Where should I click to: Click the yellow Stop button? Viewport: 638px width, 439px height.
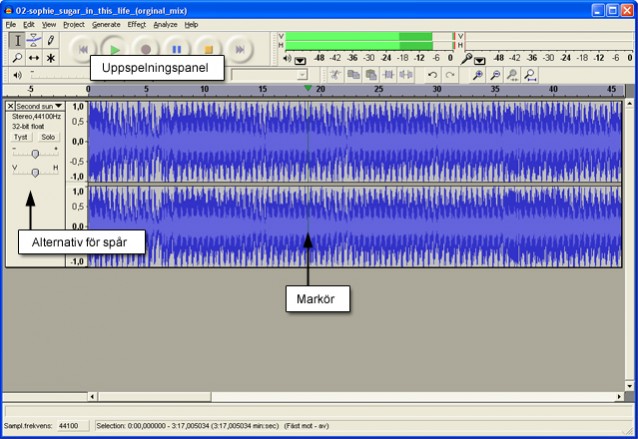(x=208, y=49)
